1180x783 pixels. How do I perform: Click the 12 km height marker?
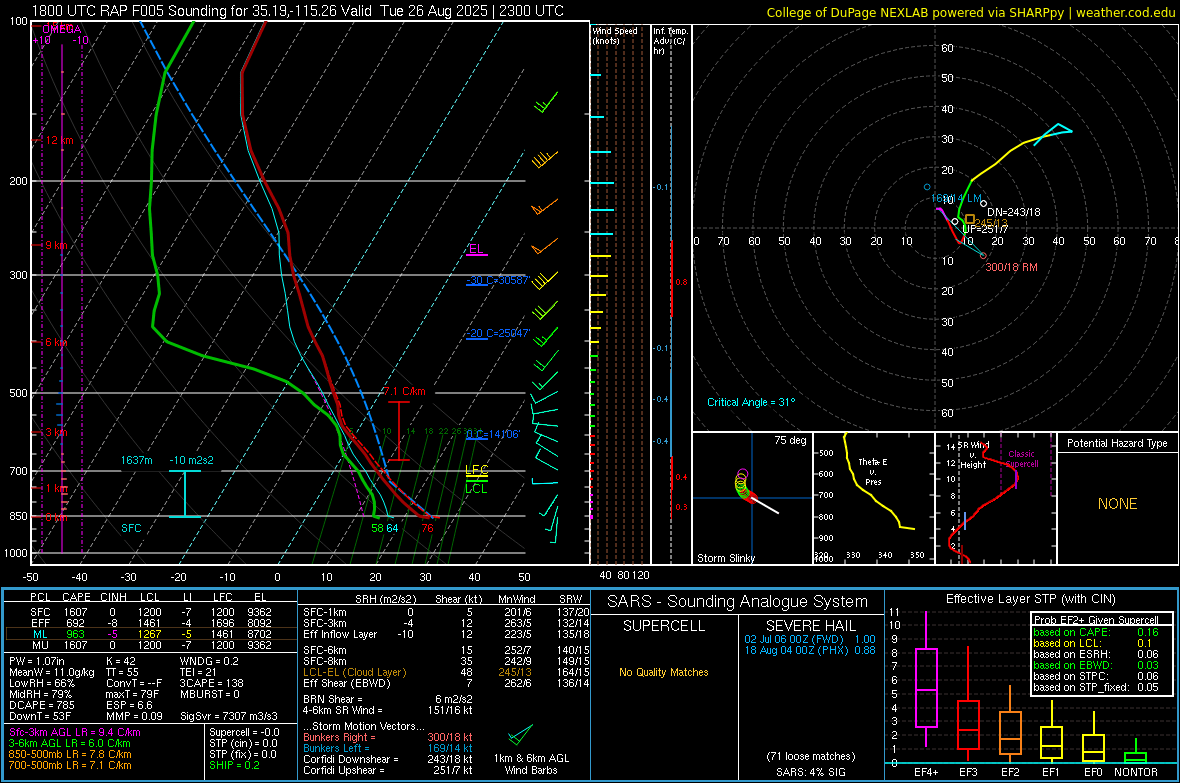click(59, 140)
